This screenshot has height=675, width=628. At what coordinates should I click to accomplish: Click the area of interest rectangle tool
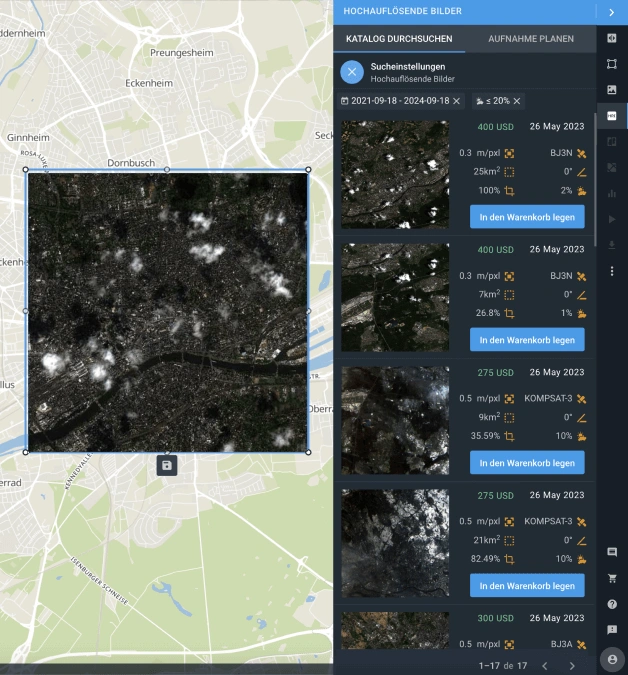coord(612,64)
